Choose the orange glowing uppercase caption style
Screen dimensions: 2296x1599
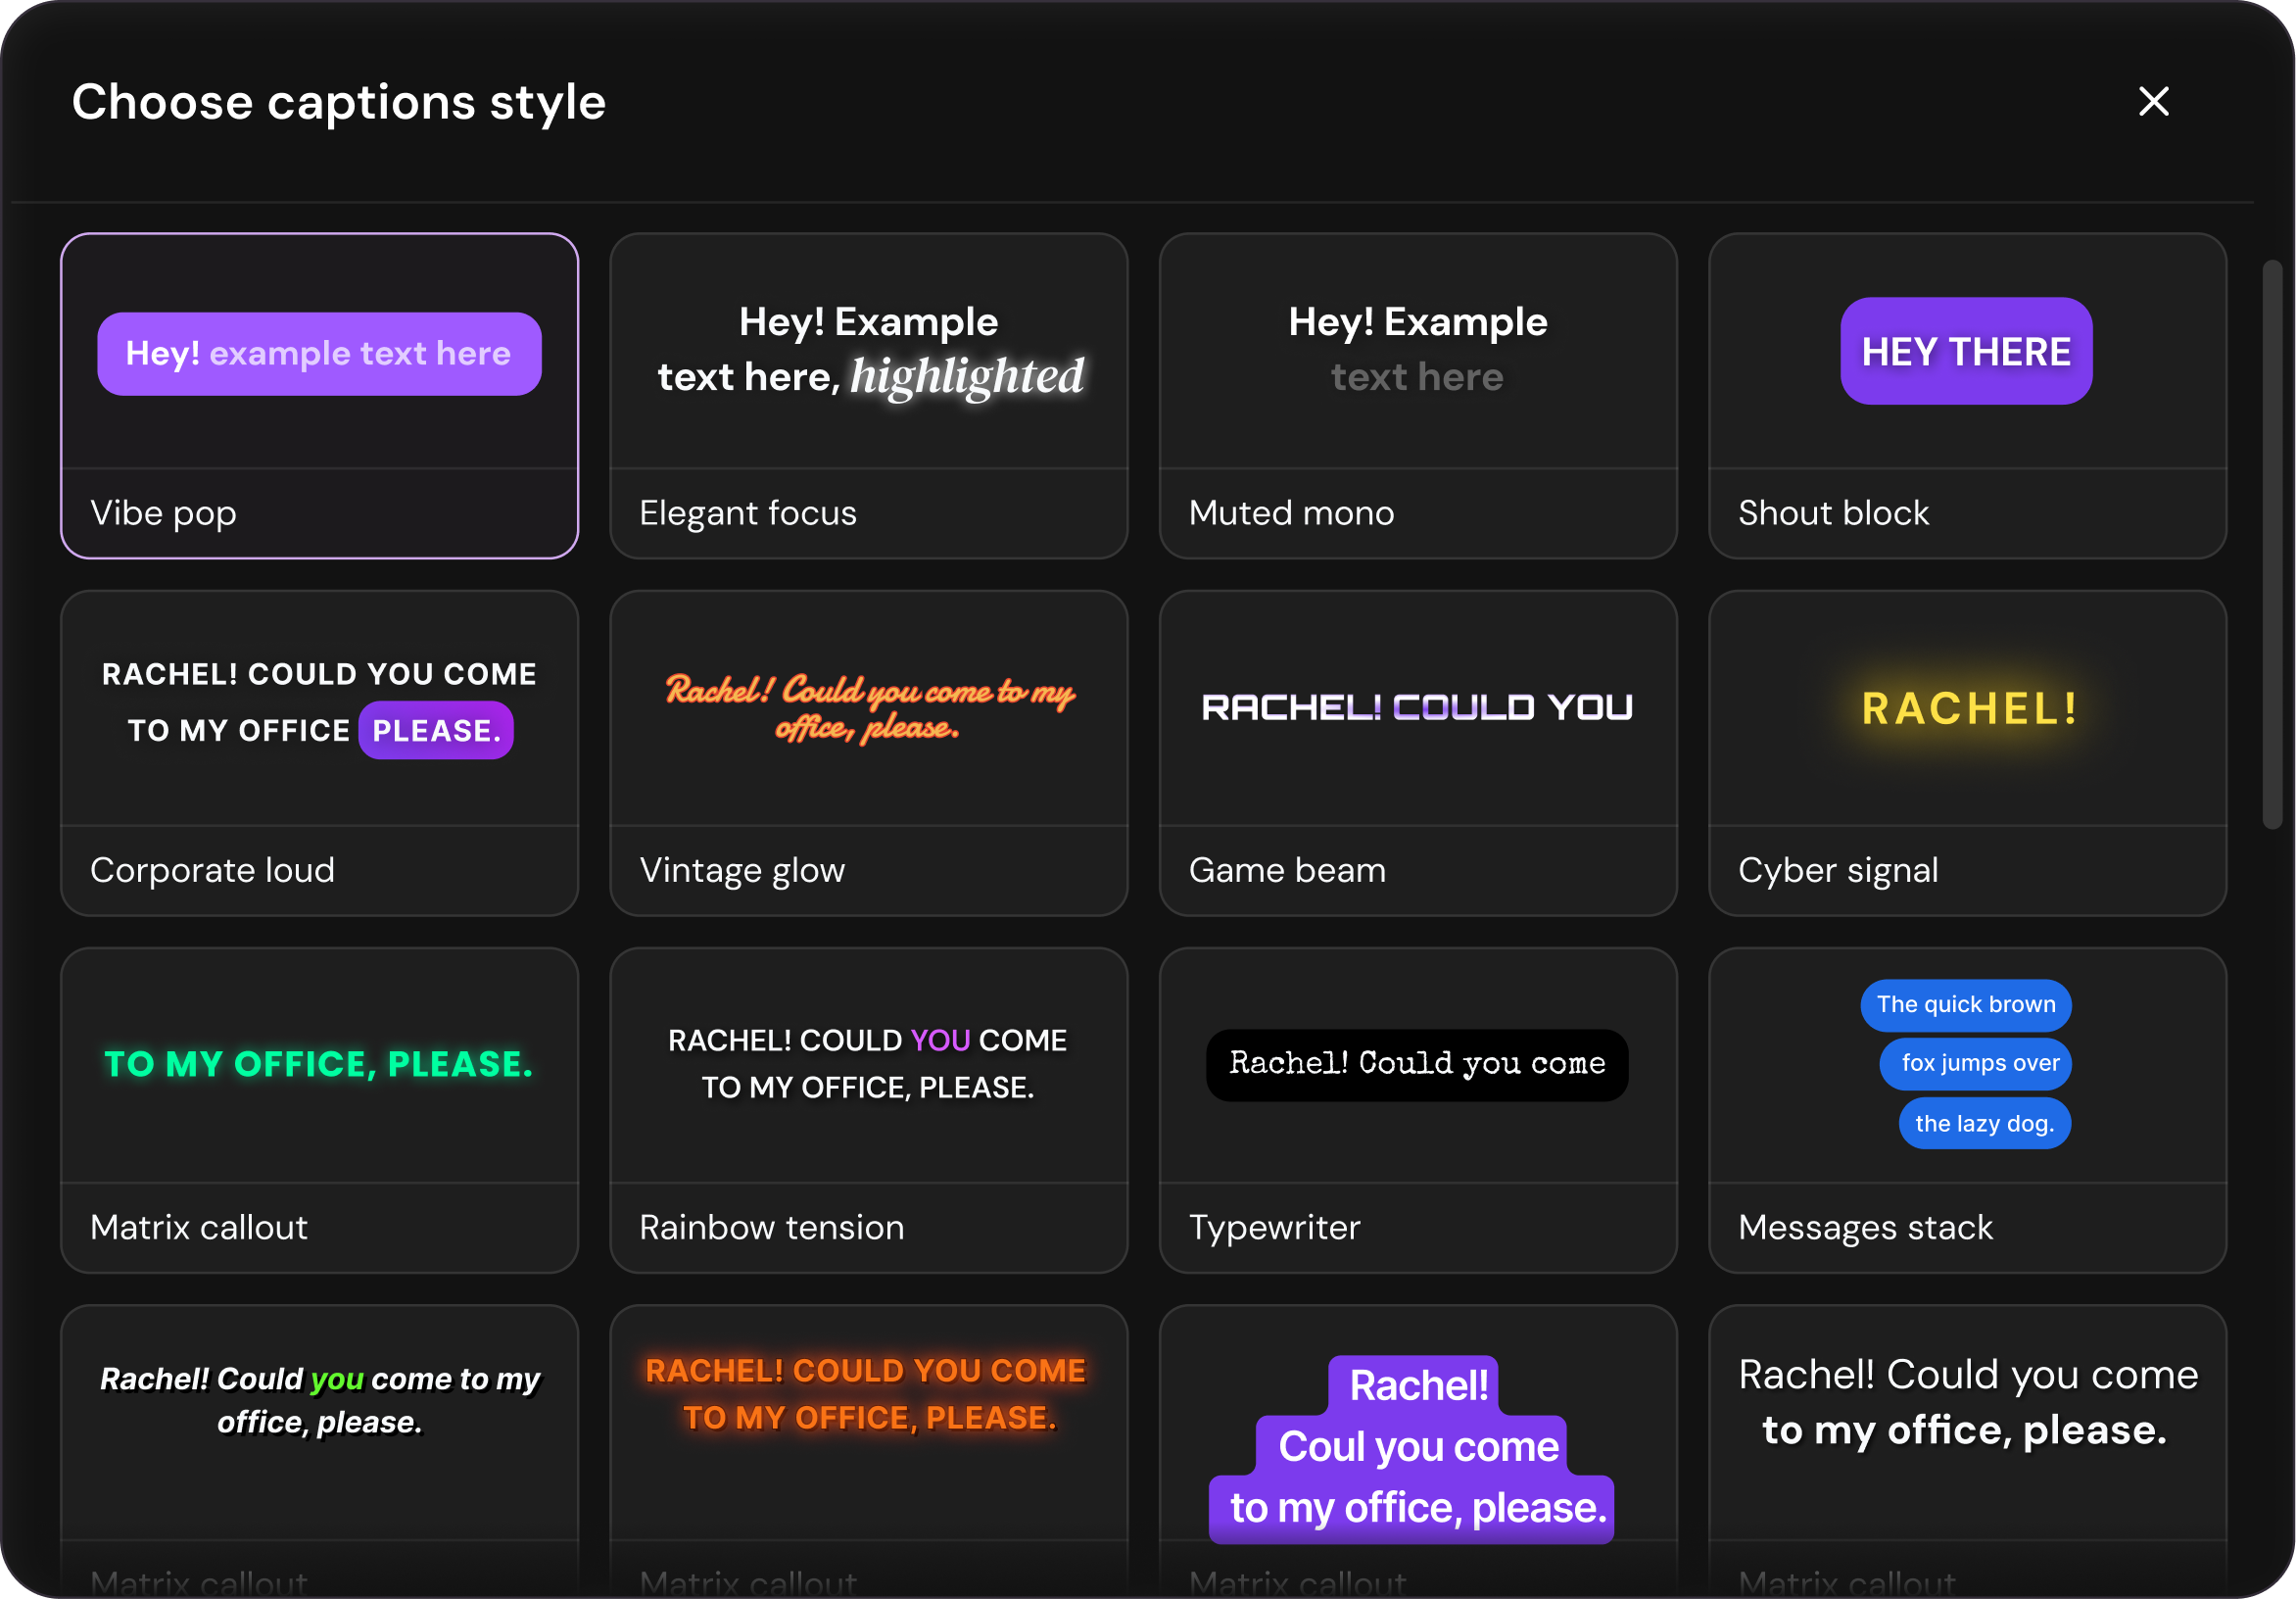point(868,1450)
